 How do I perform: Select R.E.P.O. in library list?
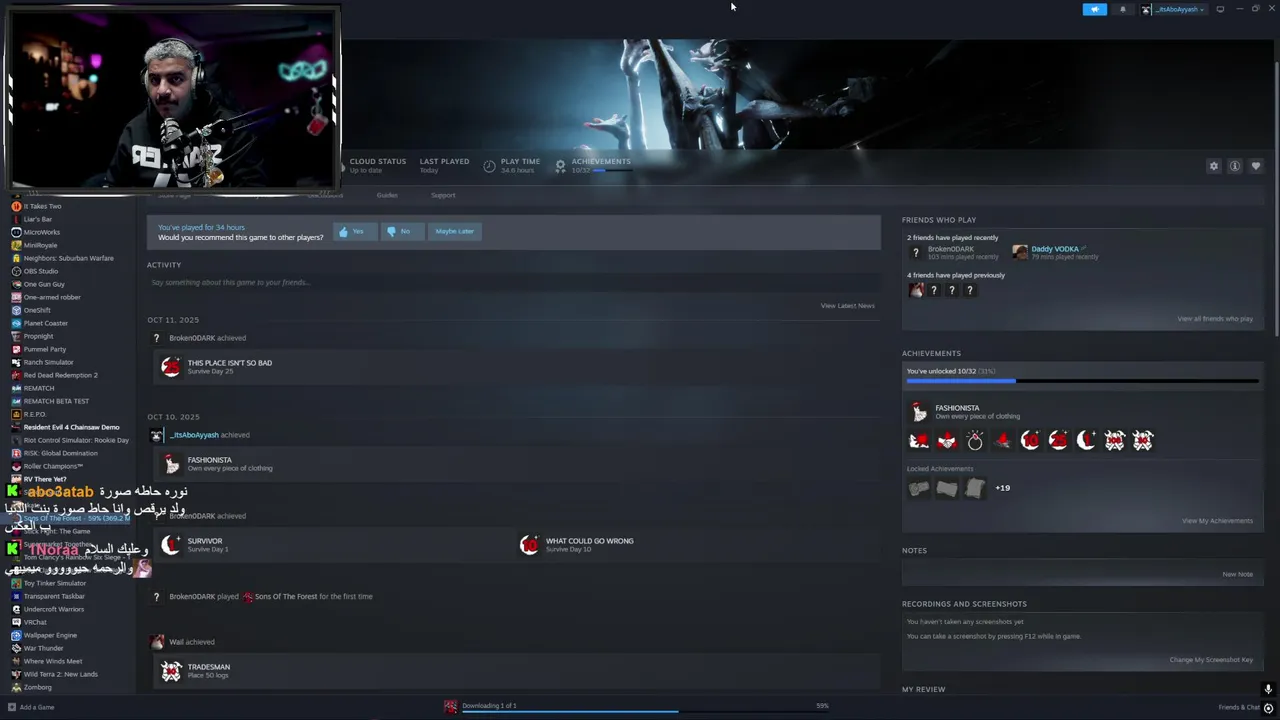[35, 414]
